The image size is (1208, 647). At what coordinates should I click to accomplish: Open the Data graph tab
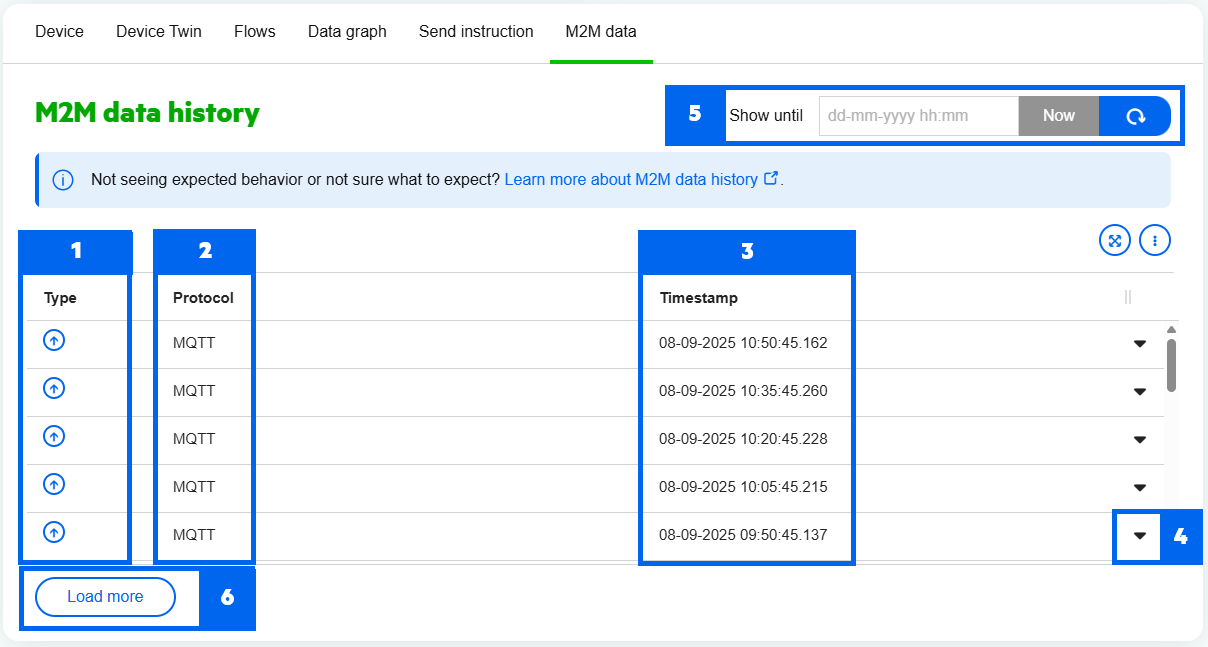[347, 31]
